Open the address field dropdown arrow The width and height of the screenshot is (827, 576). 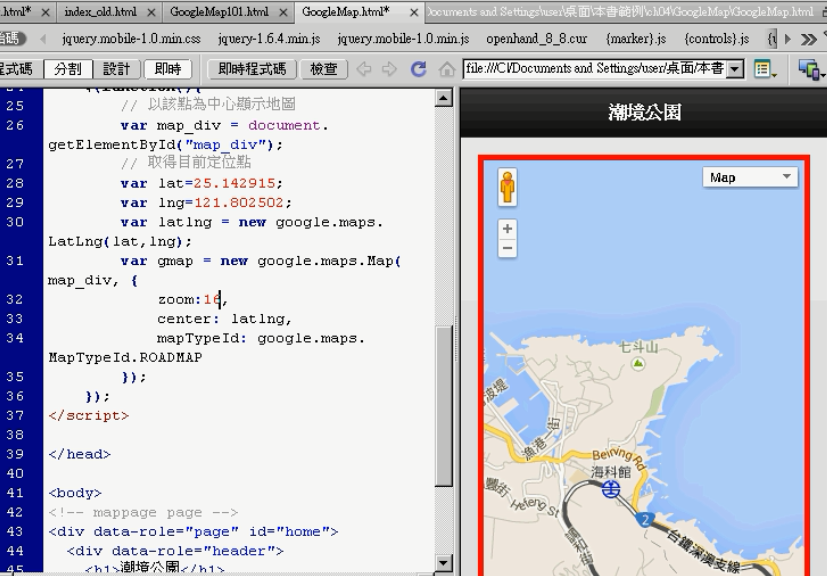(x=735, y=69)
